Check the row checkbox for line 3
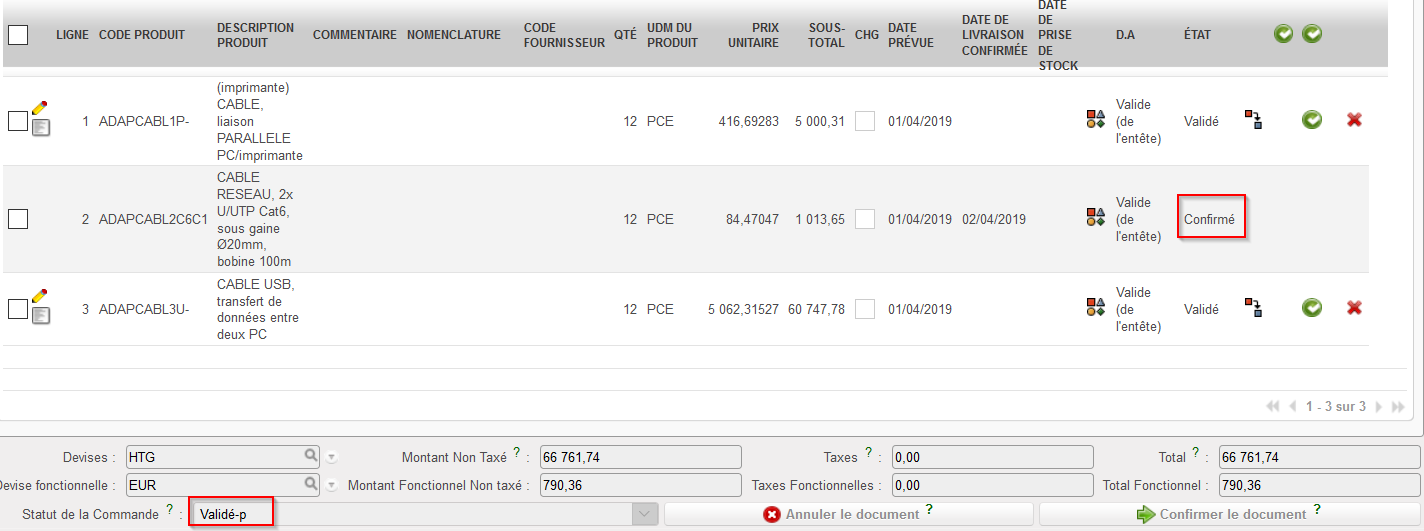The image size is (1424, 531). click(18, 308)
